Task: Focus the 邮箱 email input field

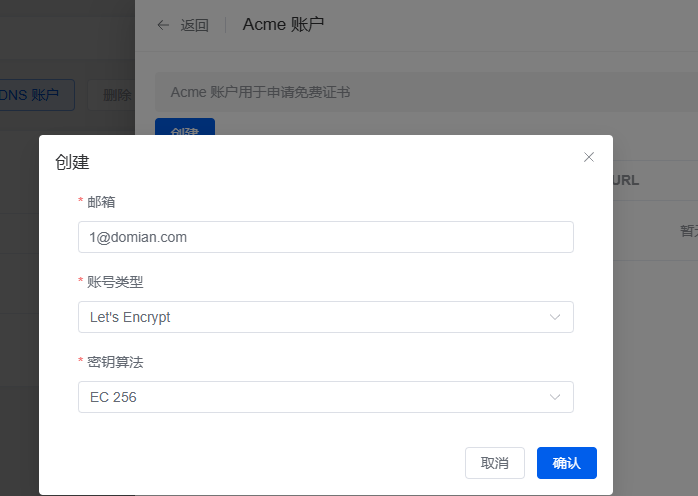Action: [325, 237]
